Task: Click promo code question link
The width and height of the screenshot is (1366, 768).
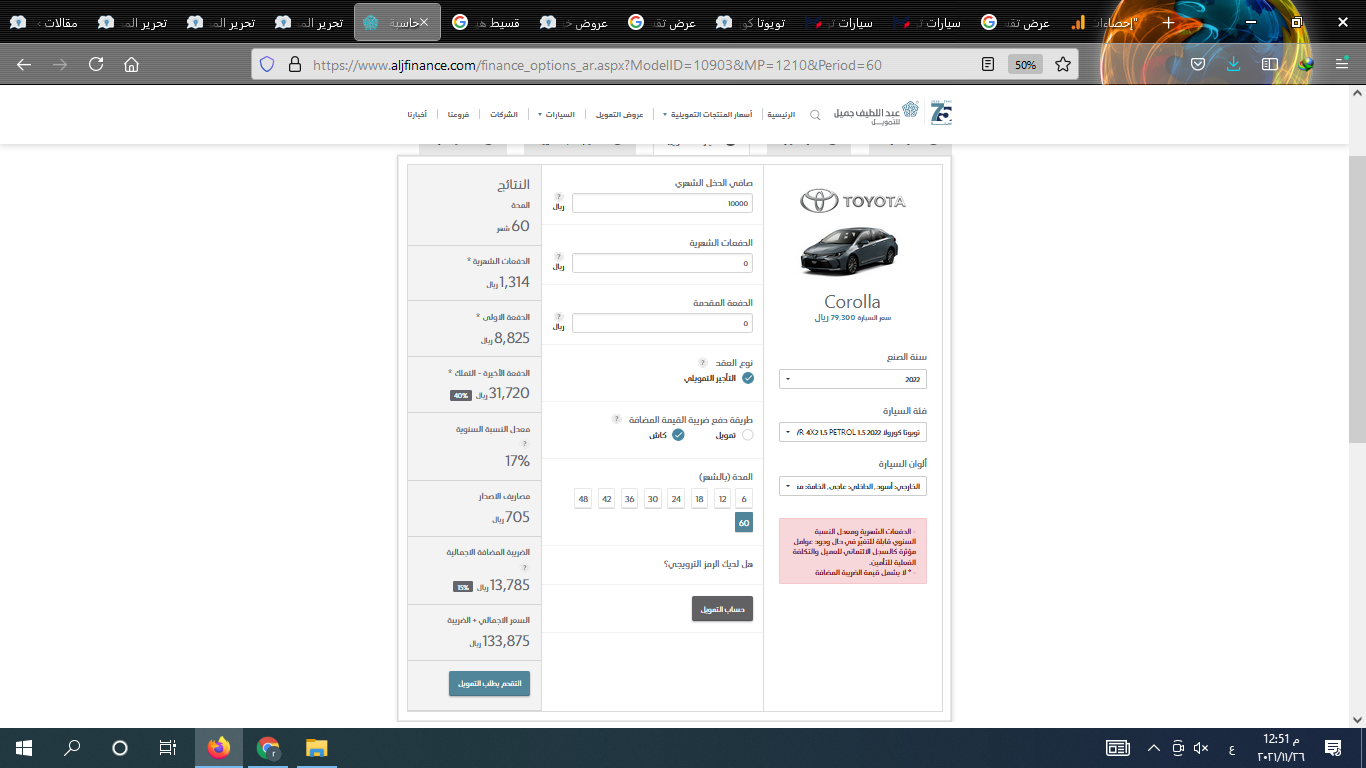Action: [x=708, y=564]
